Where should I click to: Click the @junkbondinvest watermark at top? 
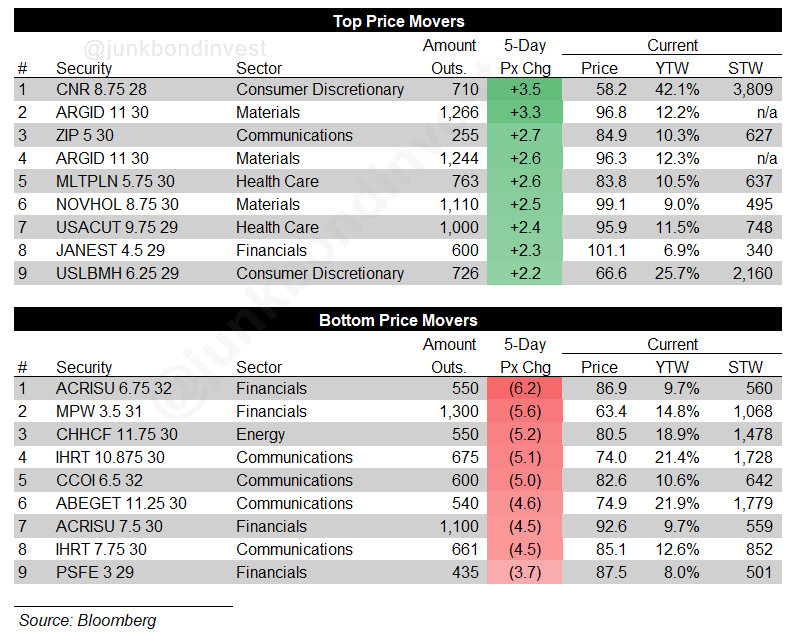pos(175,49)
